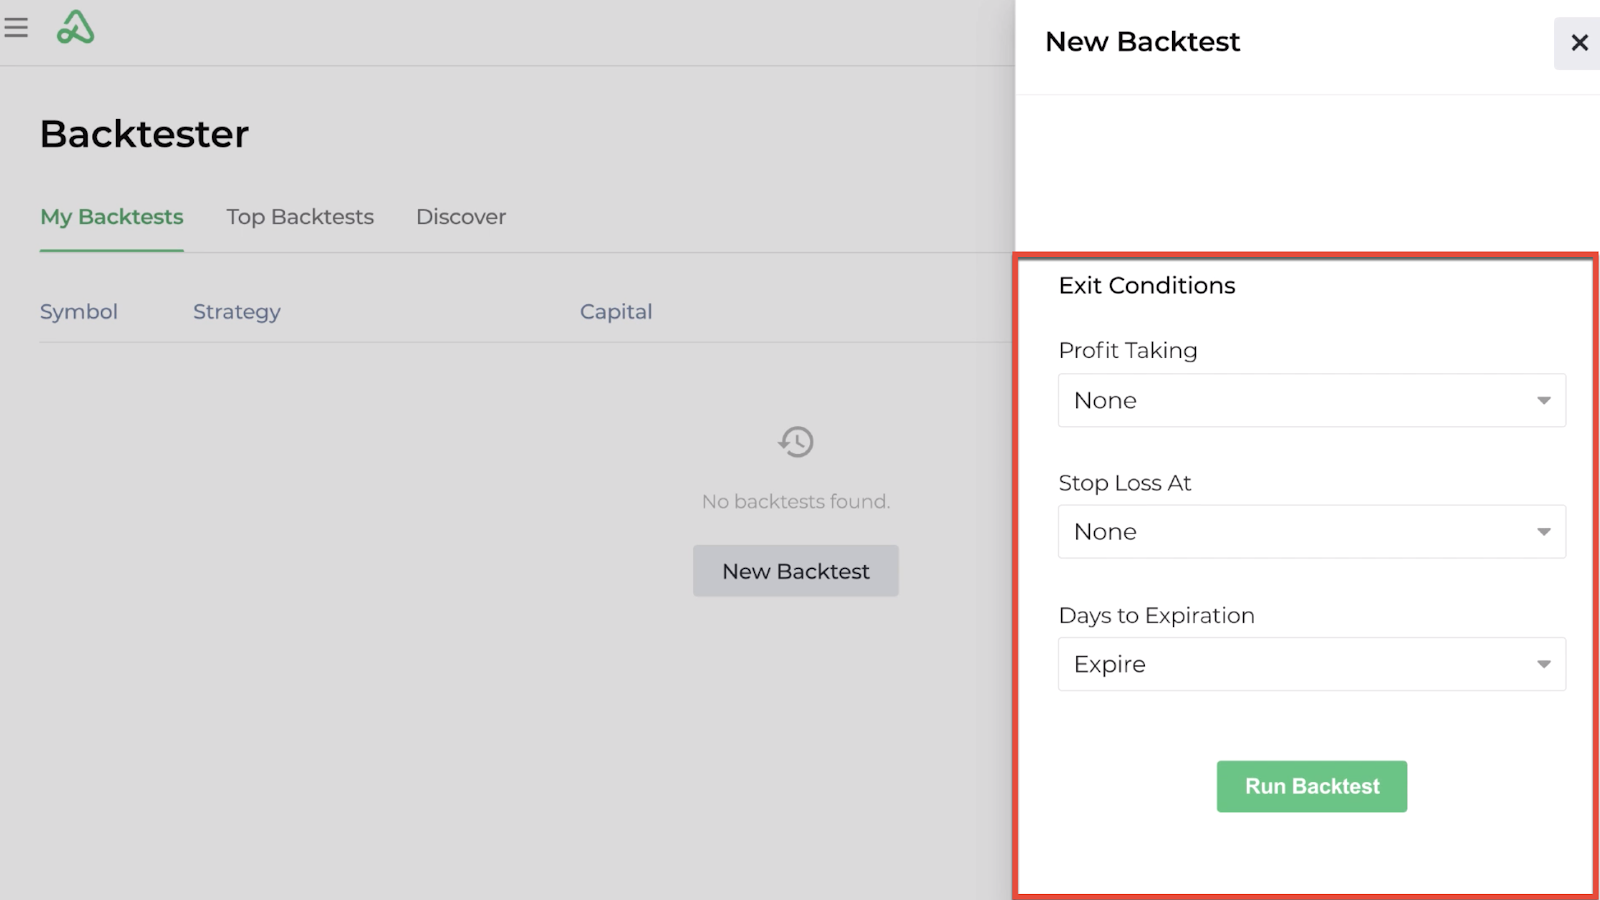
Task: Click the Backtester page title
Action: (x=144, y=134)
